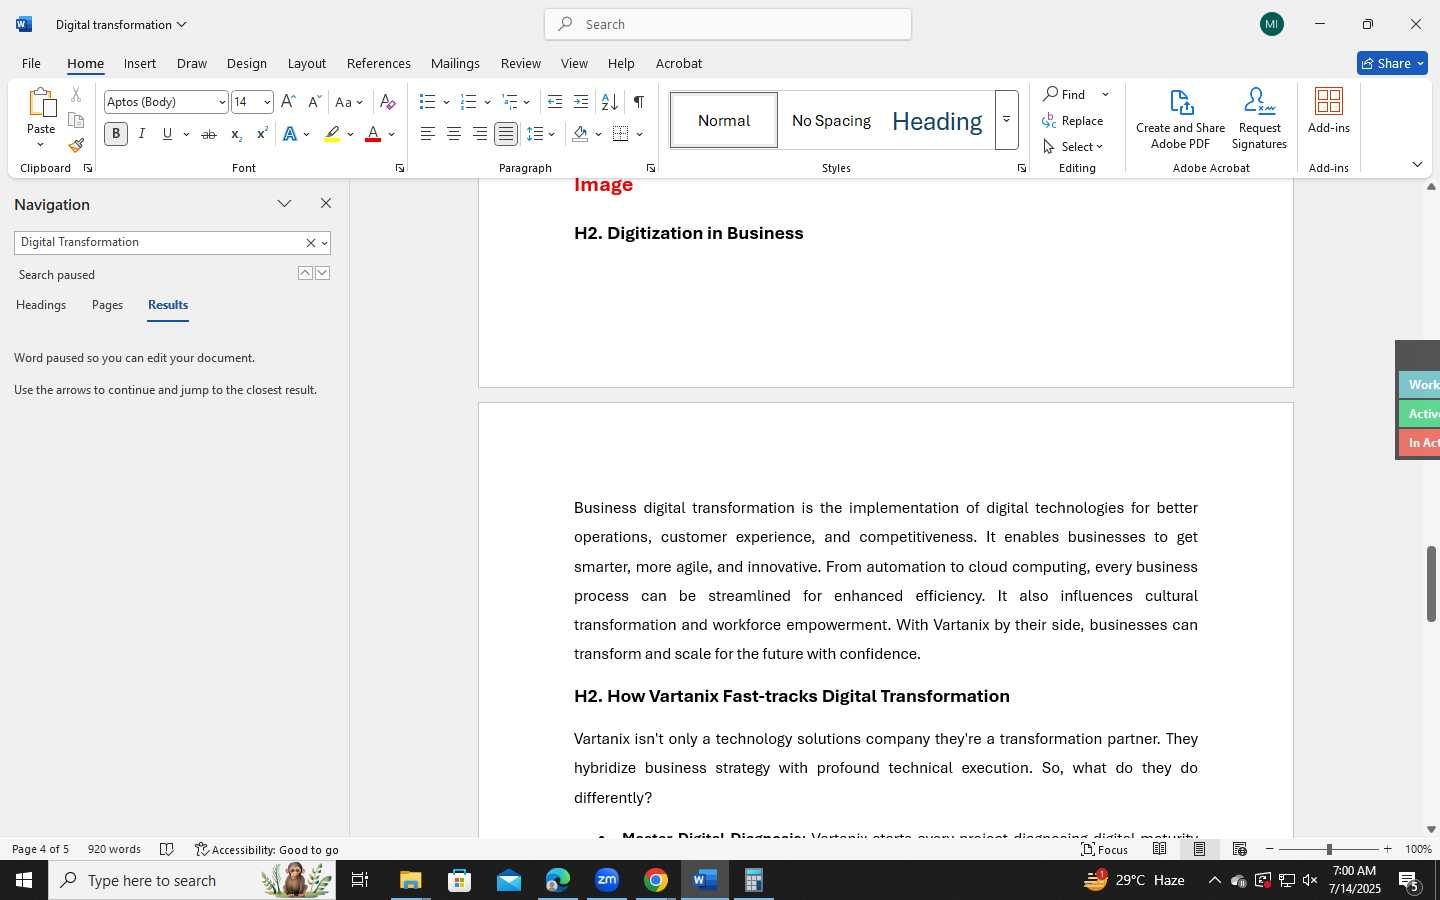Toggle Focus mode in status bar
Image resolution: width=1440 pixels, height=900 pixels.
pos(1105,849)
